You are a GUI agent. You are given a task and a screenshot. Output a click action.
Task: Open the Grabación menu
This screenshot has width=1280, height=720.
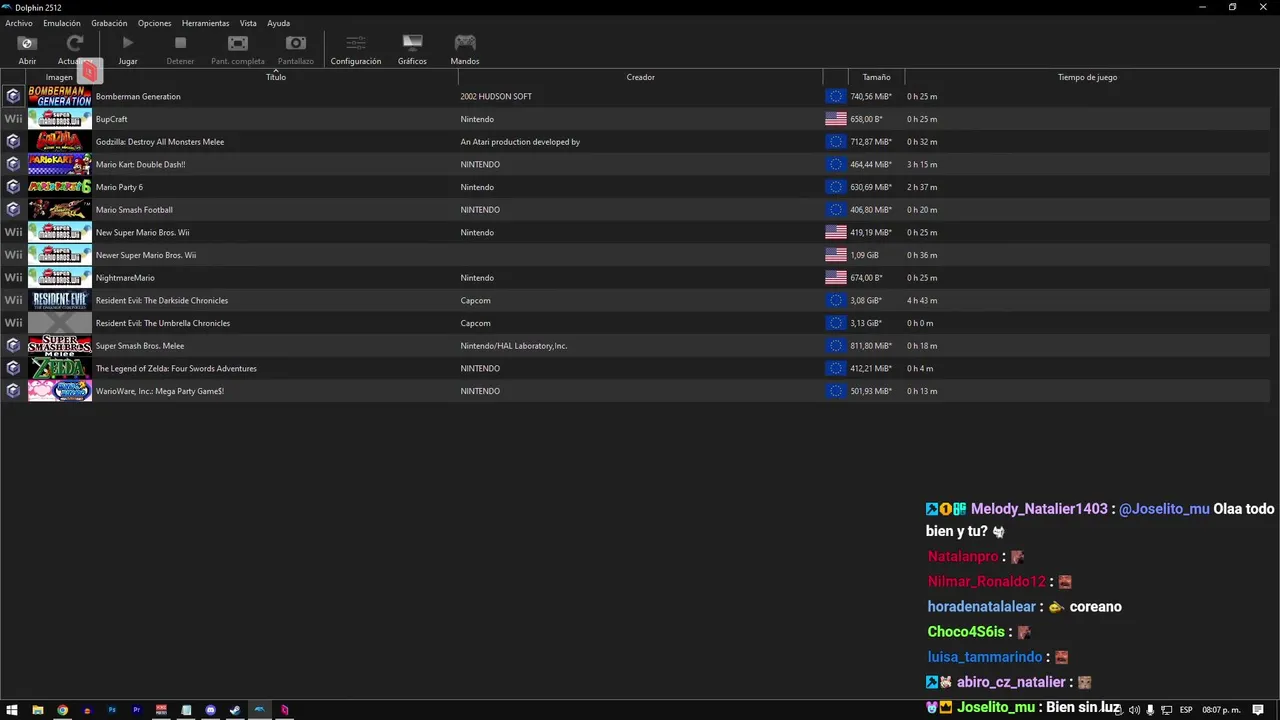pyautogui.click(x=109, y=23)
